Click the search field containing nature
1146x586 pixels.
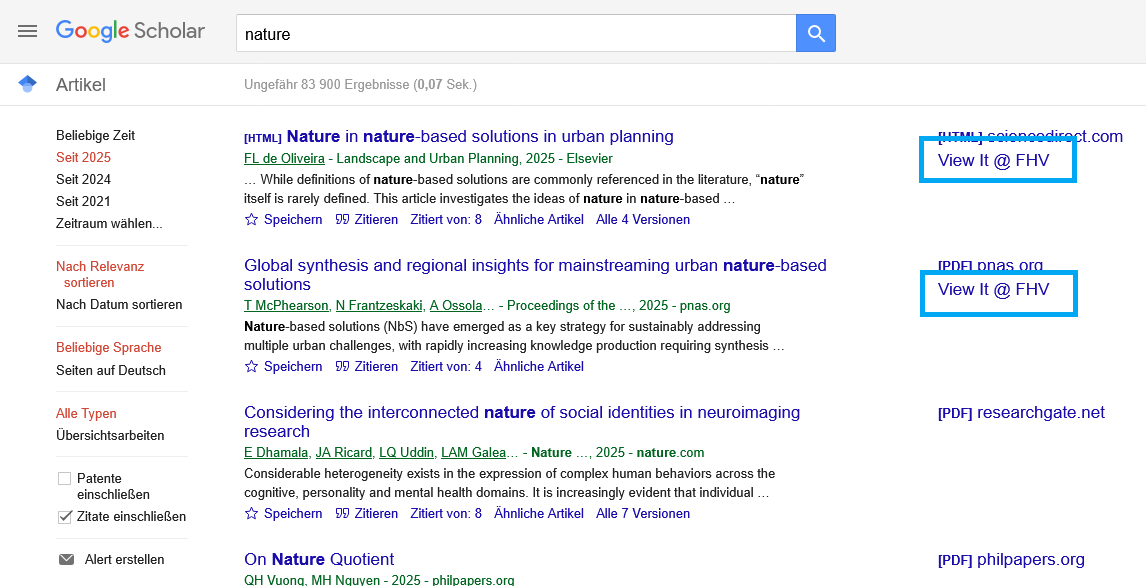point(515,34)
